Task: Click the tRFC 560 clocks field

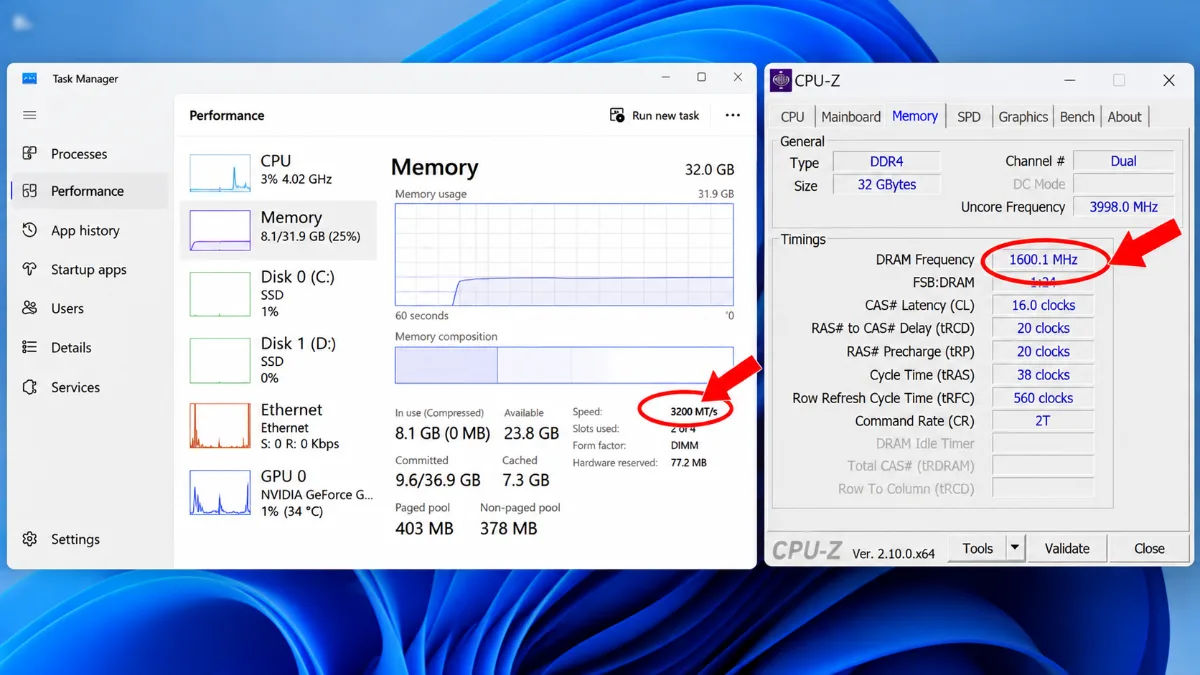Action: coord(1043,398)
